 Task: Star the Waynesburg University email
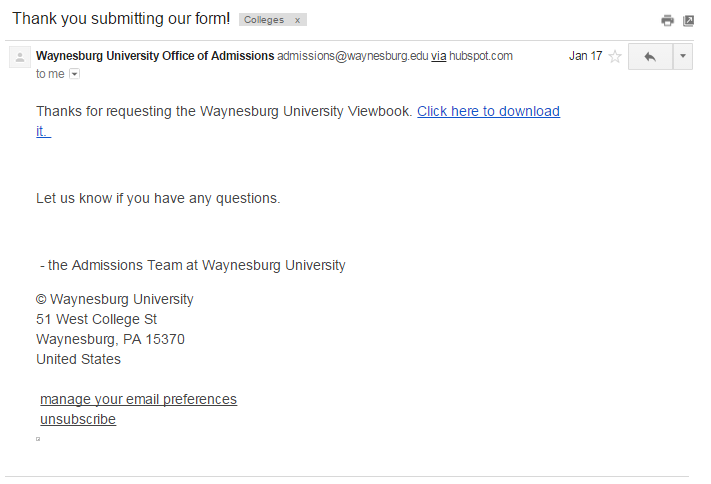coord(615,57)
